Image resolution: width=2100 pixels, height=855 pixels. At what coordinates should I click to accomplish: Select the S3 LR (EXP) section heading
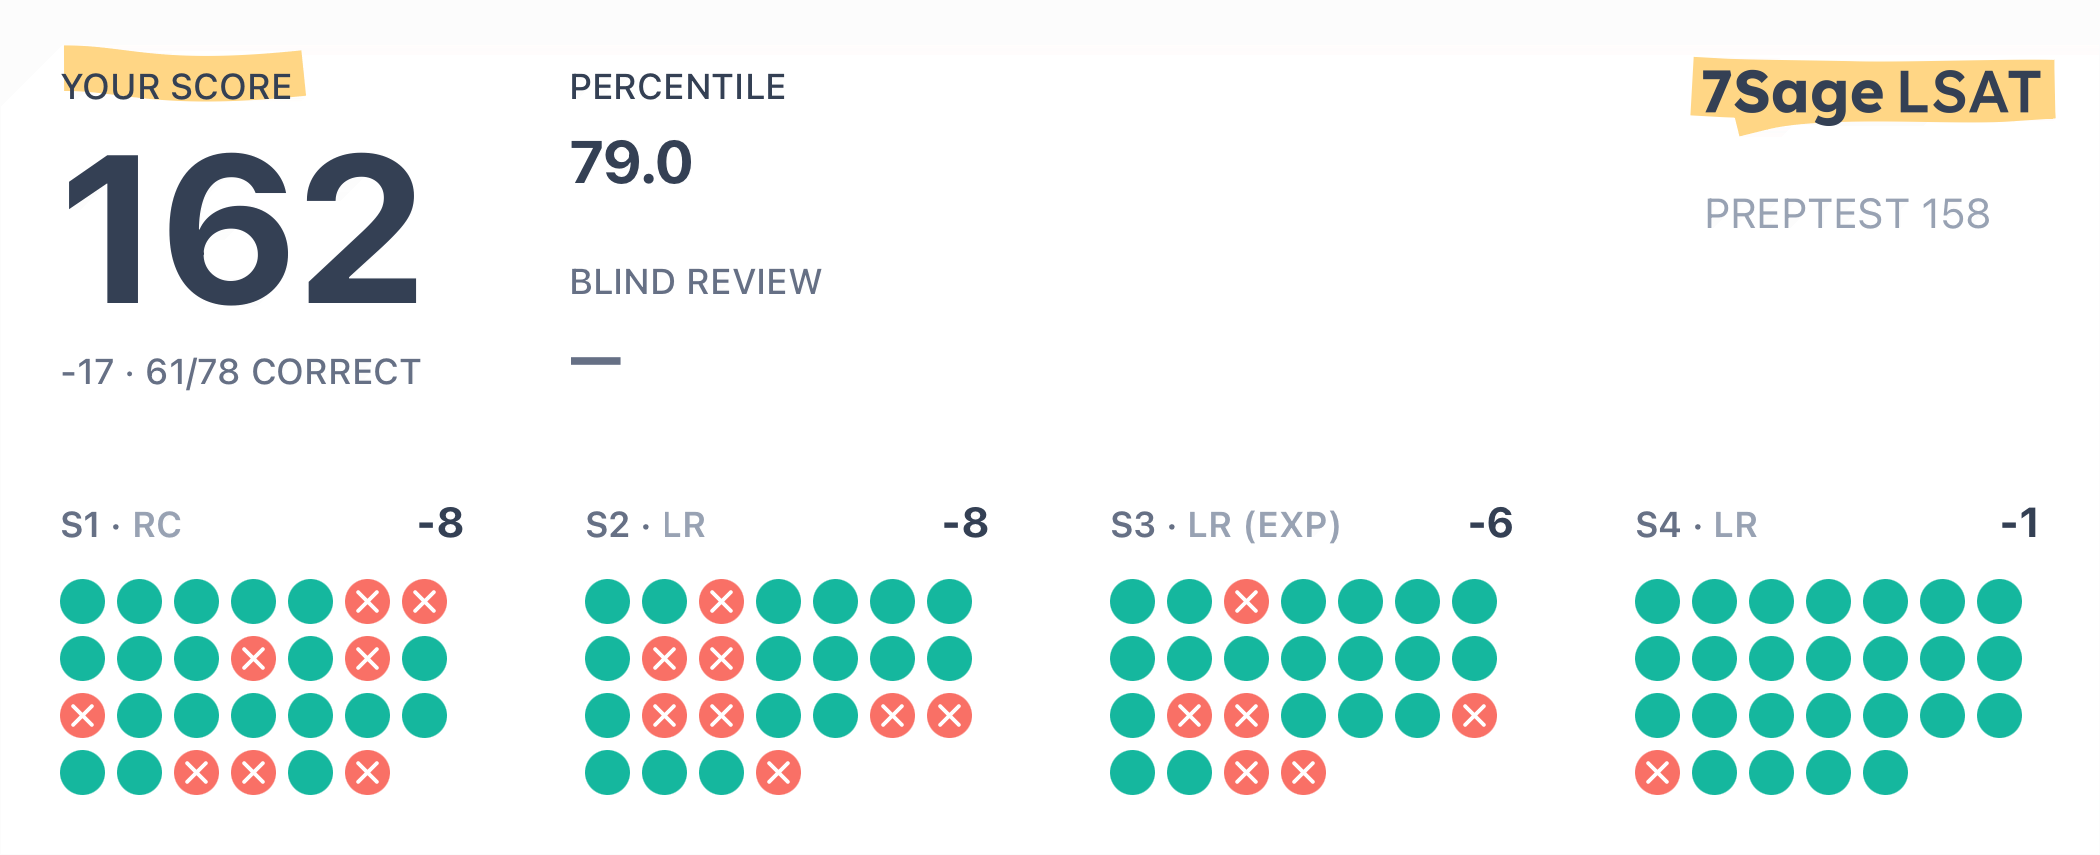[1225, 525]
